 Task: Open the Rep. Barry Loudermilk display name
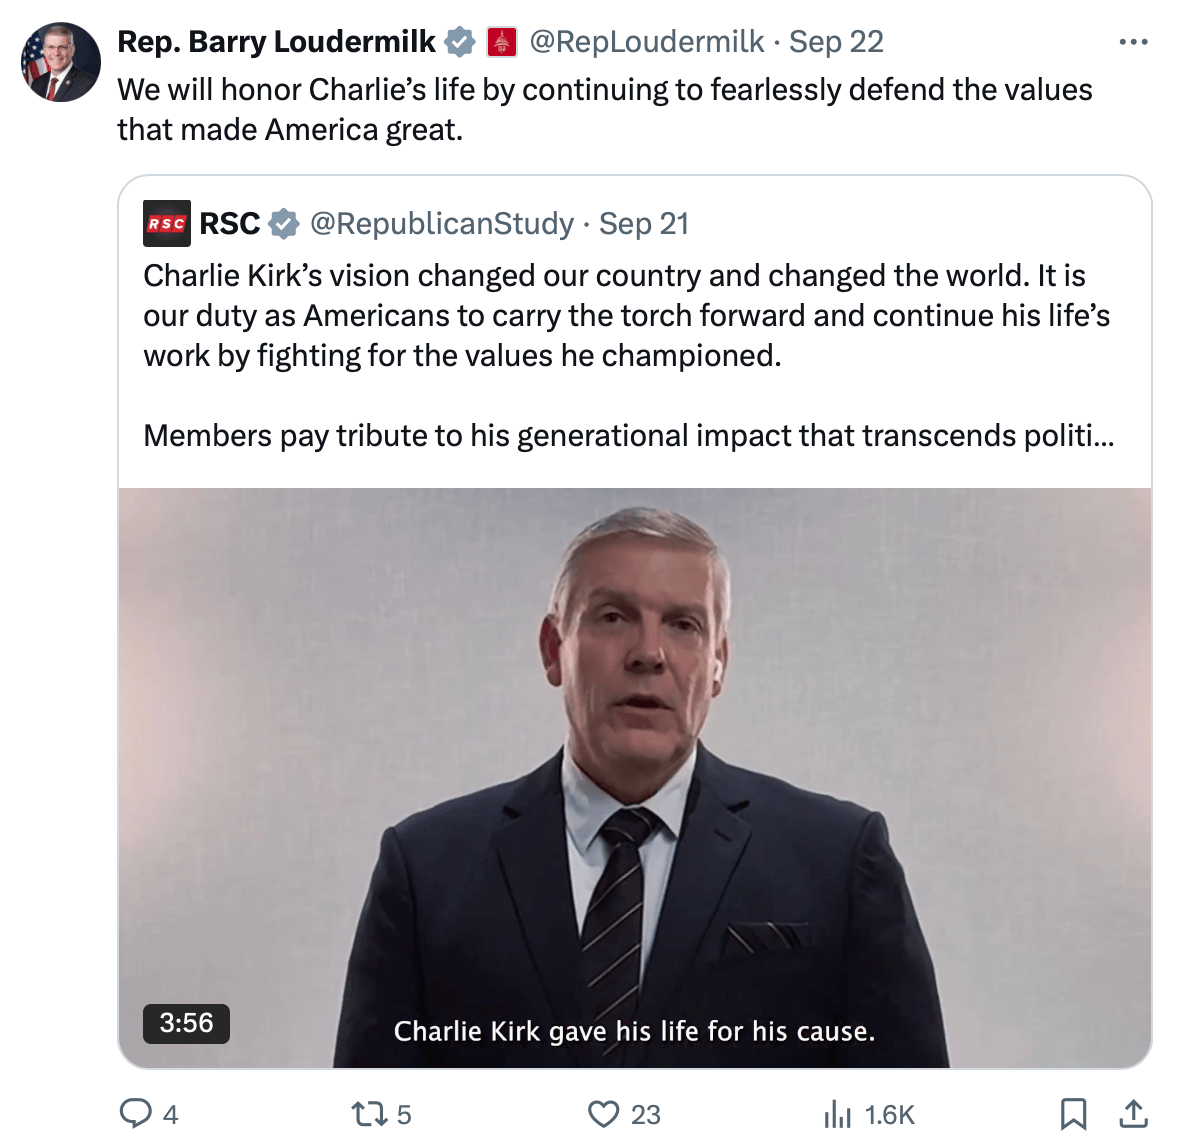(x=276, y=42)
